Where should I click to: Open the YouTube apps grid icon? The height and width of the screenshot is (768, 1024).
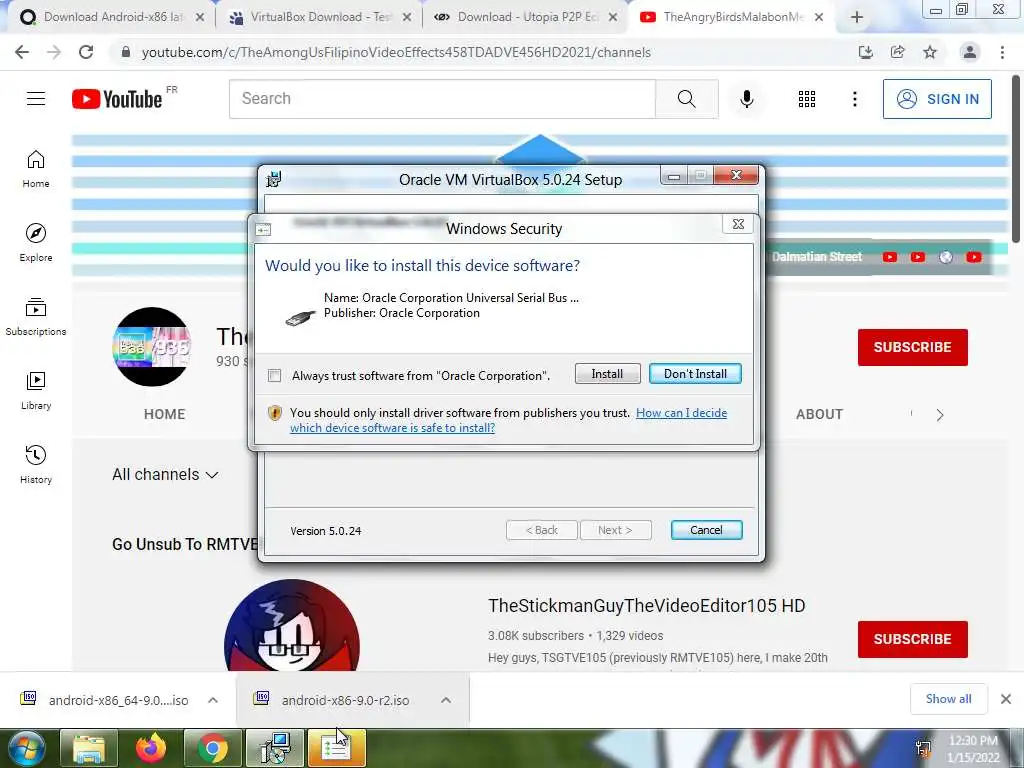[807, 99]
